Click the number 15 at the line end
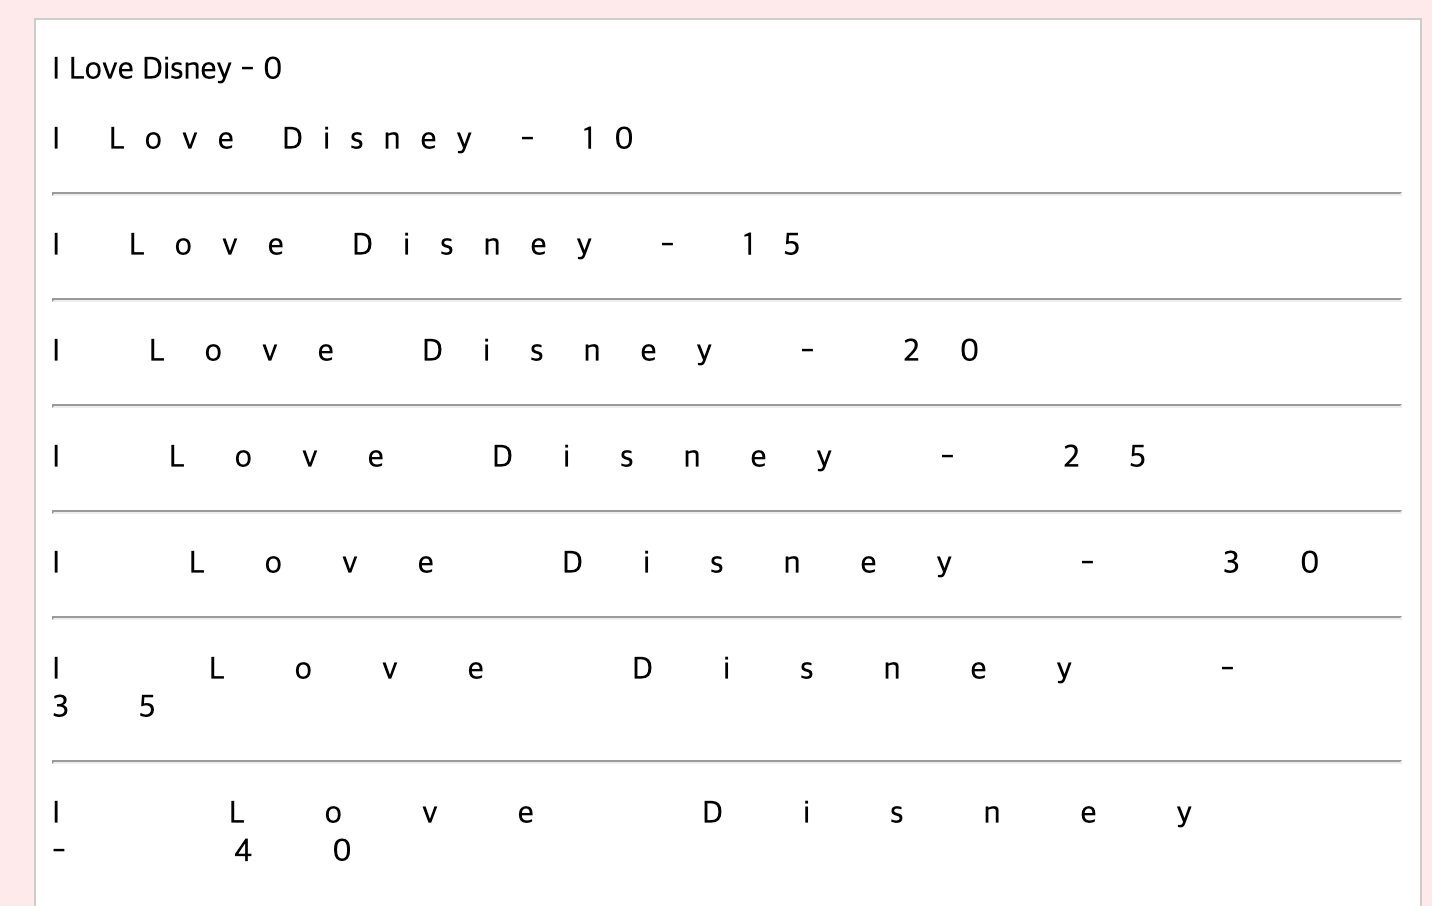The height and width of the screenshot is (906, 1432). click(771, 245)
